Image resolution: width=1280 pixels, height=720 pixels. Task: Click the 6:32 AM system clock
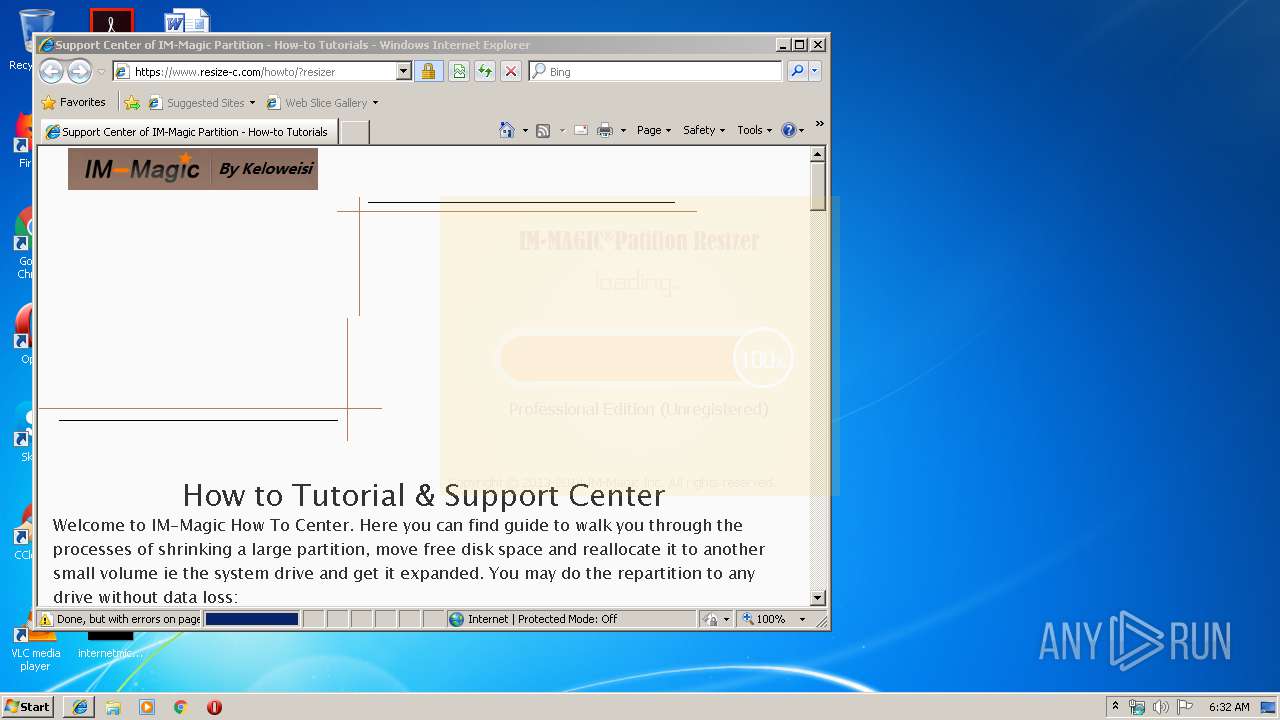click(1229, 707)
